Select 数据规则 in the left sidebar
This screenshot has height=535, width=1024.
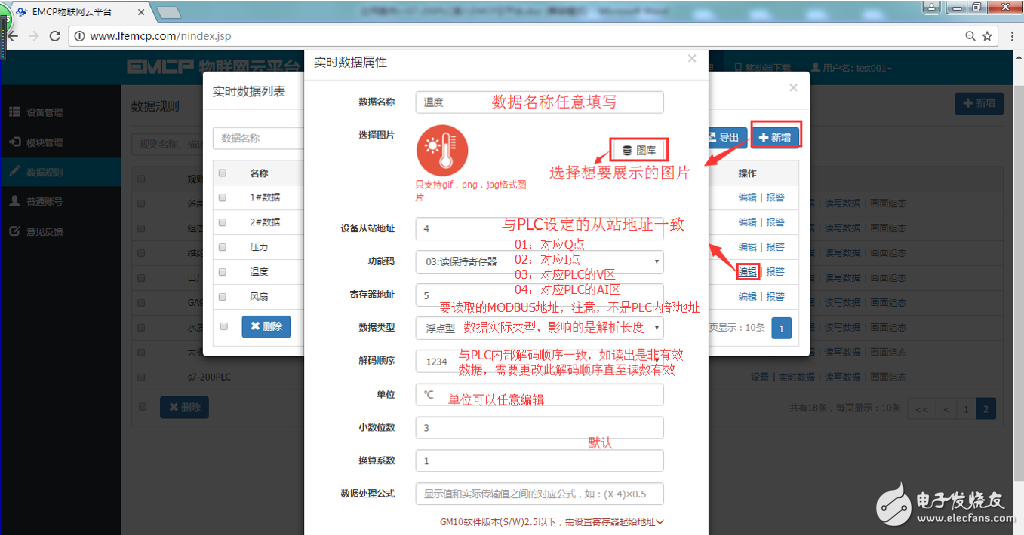click(x=44, y=172)
